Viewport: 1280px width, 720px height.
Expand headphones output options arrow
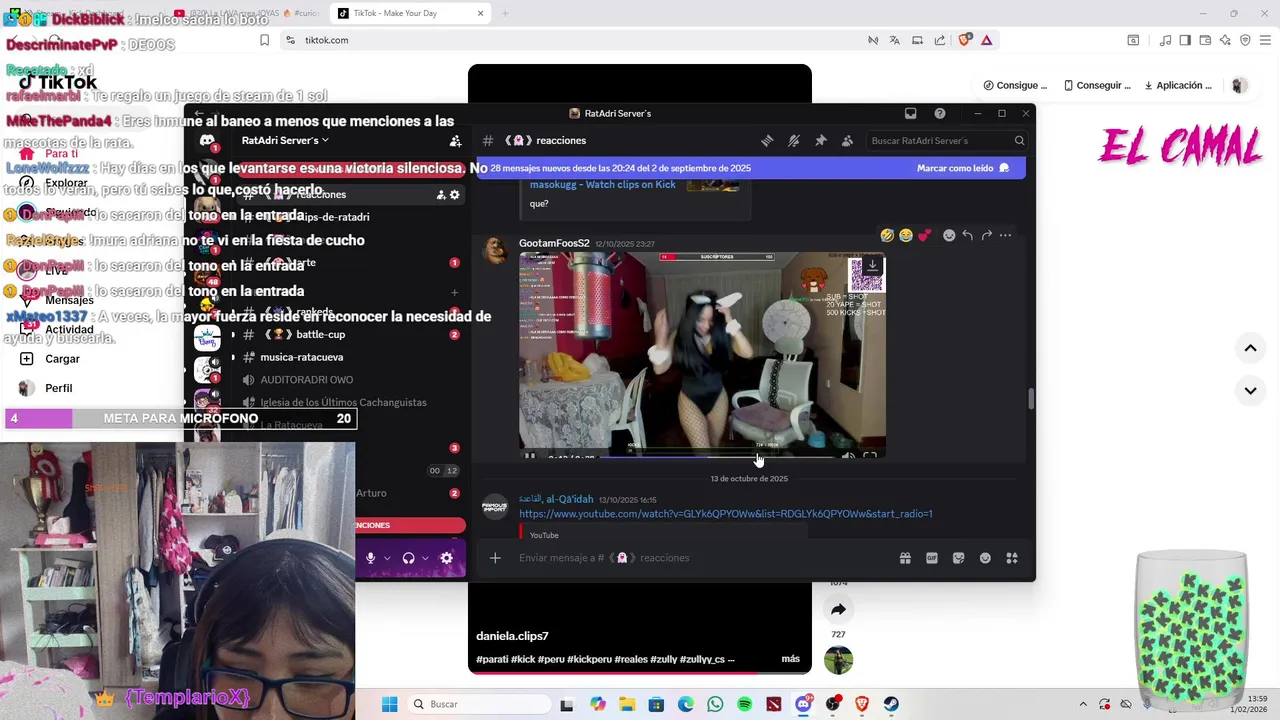(x=425, y=558)
